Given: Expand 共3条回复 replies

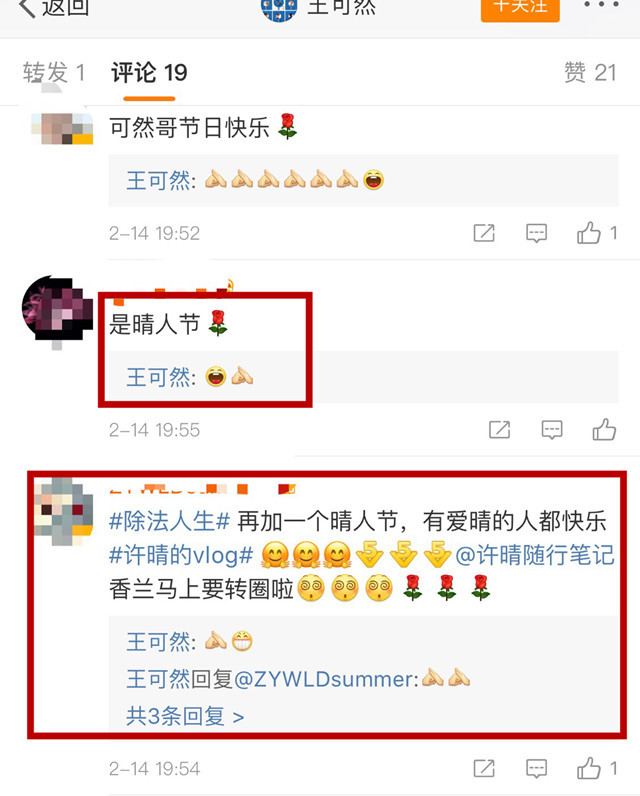Looking at the screenshot, I should (x=185, y=716).
